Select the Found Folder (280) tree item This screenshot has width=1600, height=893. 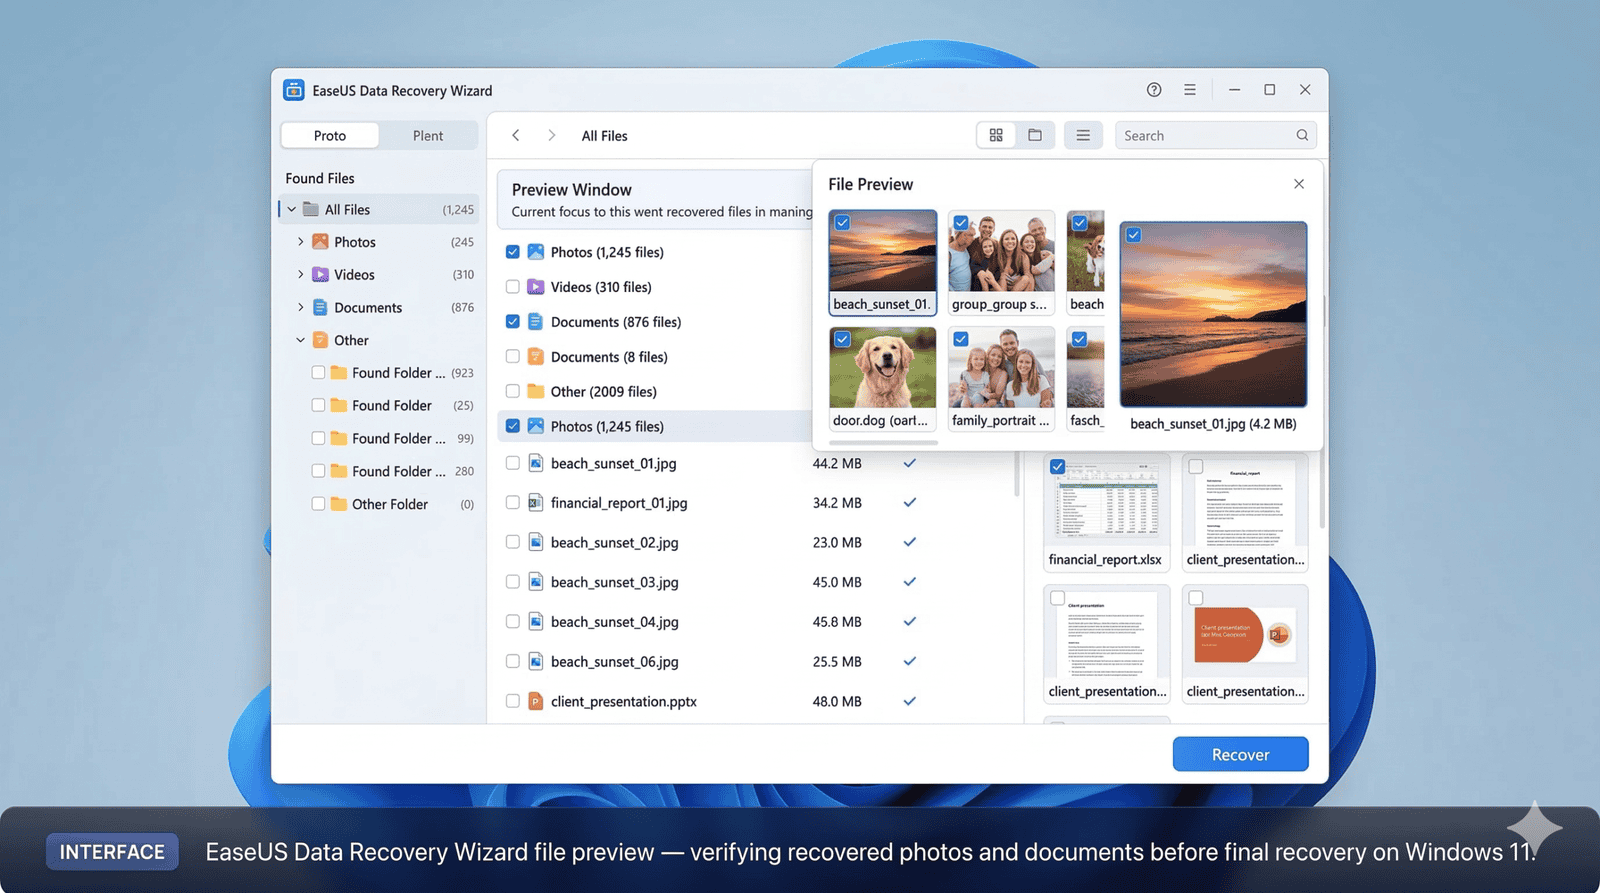[x=392, y=471]
